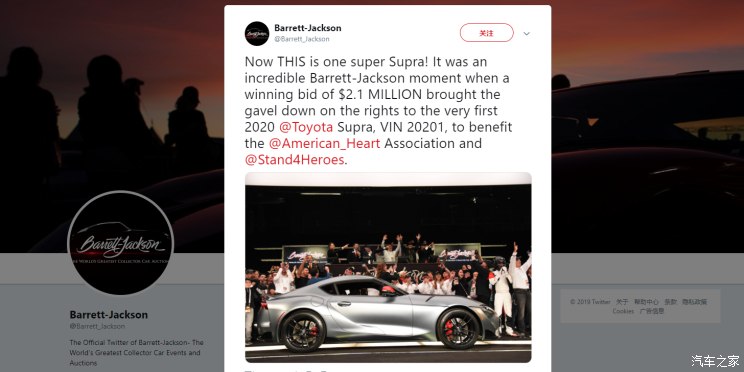744x372 pixels.
Task: Open the Barrett-Jackson name in the tweet header
Action: pos(307,28)
